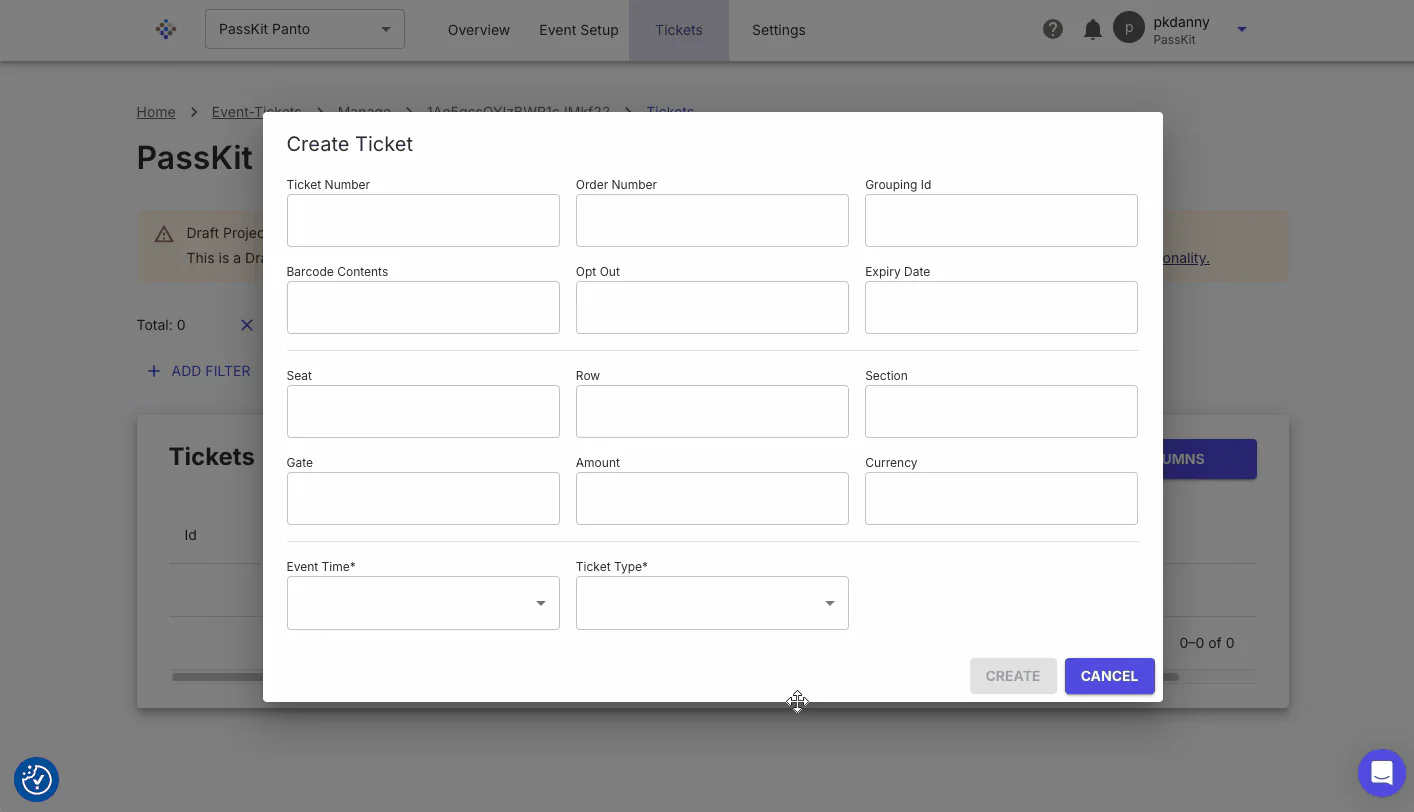Screen dimensions: 1414x812
Task: Select the Tickets tab
Action: tap(679, 30)
